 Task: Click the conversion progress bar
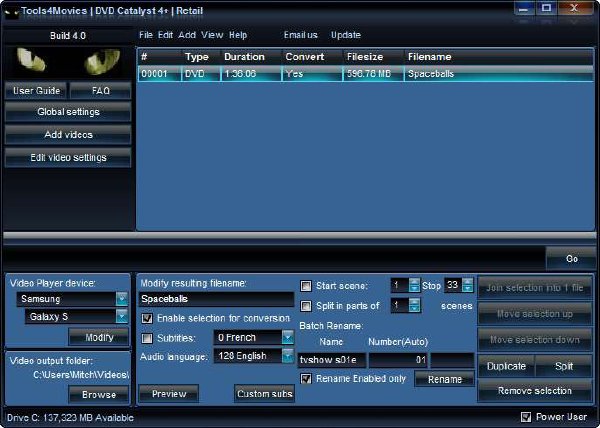click(x=300, y=238)
